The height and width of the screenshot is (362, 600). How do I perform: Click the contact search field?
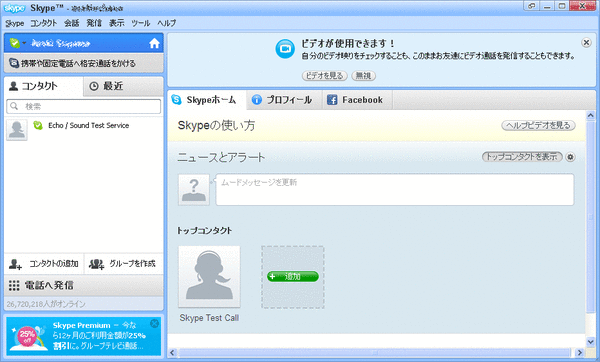pyautogui.click(x=84, y=106)
